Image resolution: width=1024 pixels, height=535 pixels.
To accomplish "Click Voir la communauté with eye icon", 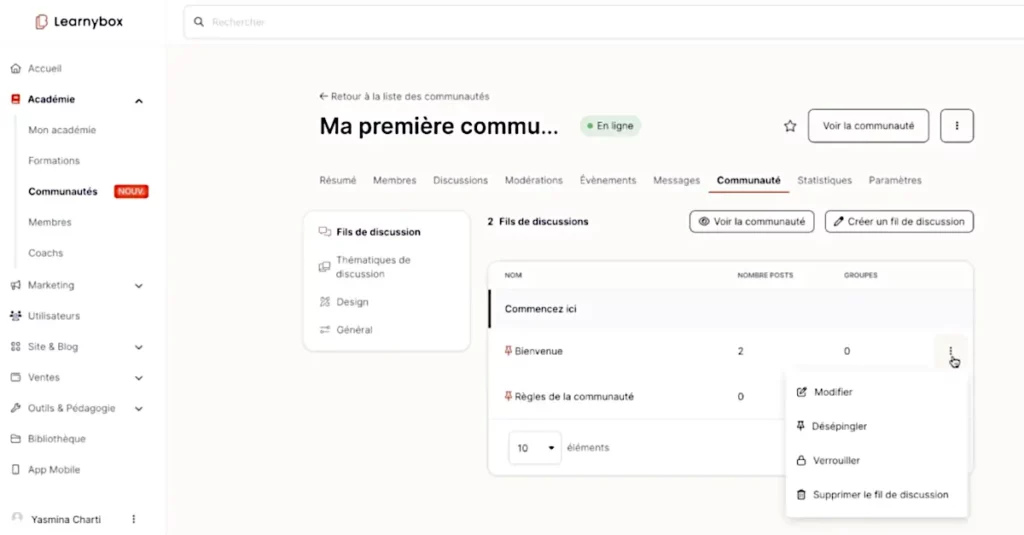I will click(752, 221).
